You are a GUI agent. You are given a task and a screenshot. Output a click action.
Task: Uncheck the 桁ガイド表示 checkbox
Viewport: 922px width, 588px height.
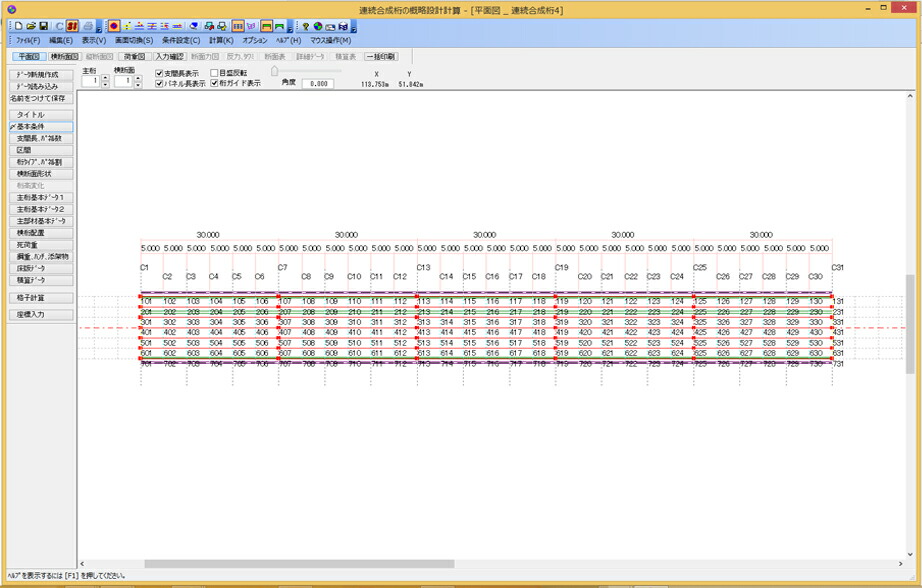coord(214,83)
